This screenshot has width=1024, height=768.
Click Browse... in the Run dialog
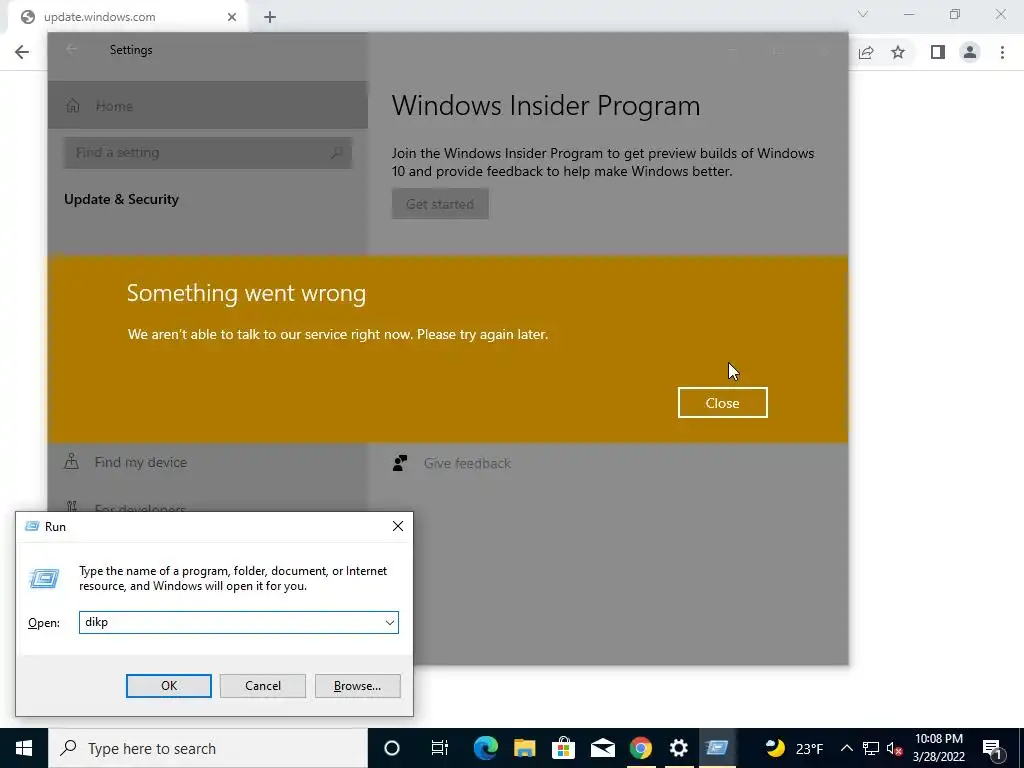[357, 686]
